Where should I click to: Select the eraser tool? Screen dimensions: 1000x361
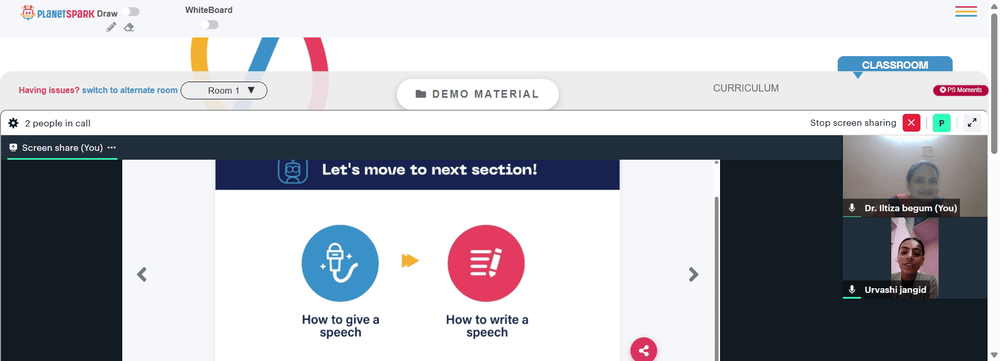pos(129,27)
